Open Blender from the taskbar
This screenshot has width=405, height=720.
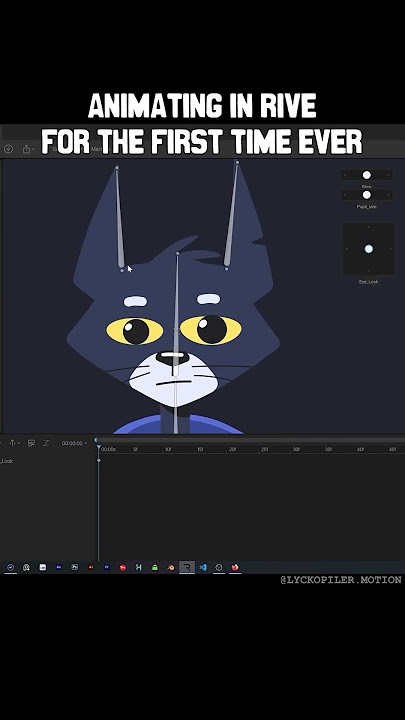[171, 568]
